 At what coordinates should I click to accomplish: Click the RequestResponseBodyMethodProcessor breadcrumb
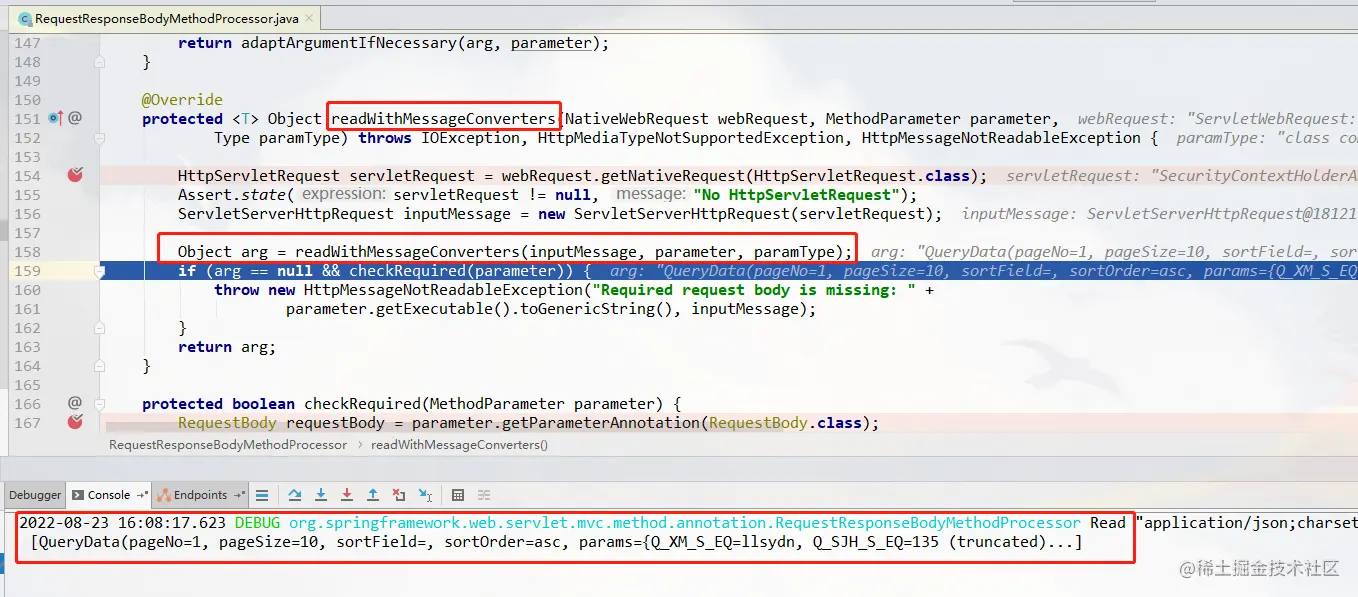pyautogui.click(x=228, y=444)
